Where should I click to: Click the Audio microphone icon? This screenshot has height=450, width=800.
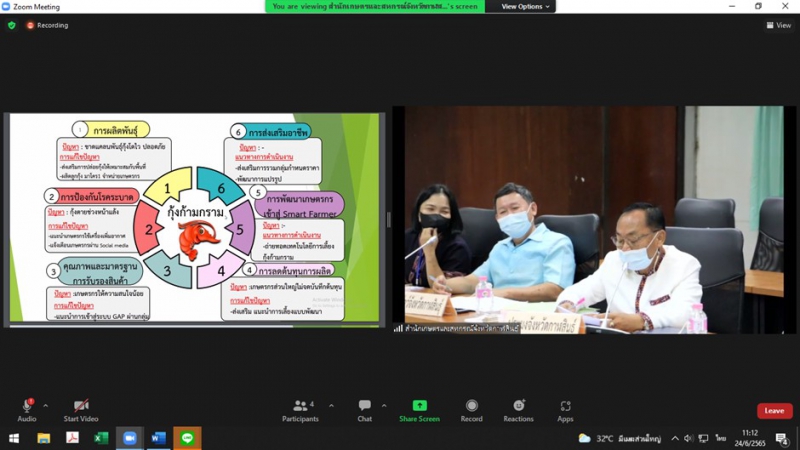[x=27, y=406]
